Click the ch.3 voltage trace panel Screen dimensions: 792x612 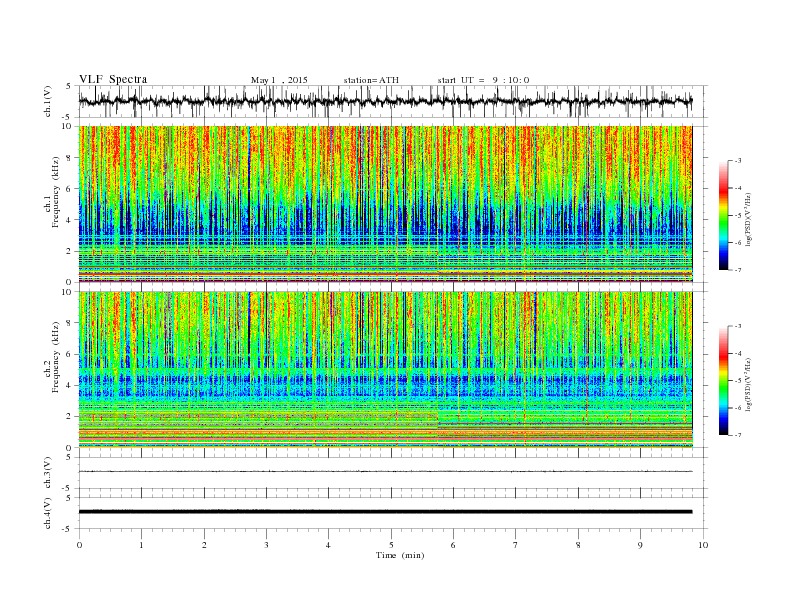click(393, 473)
